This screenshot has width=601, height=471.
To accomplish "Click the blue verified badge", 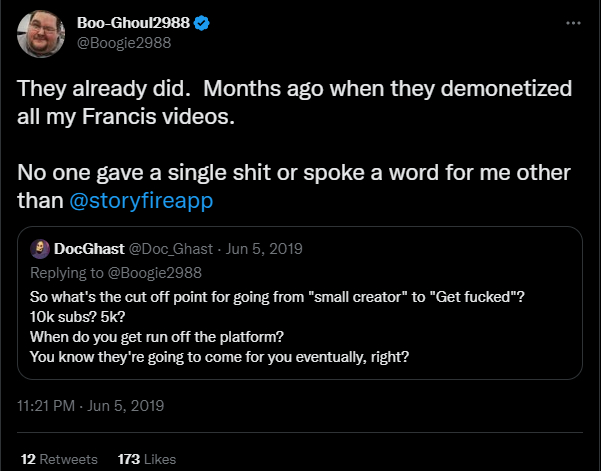I will tap(201, 22).
